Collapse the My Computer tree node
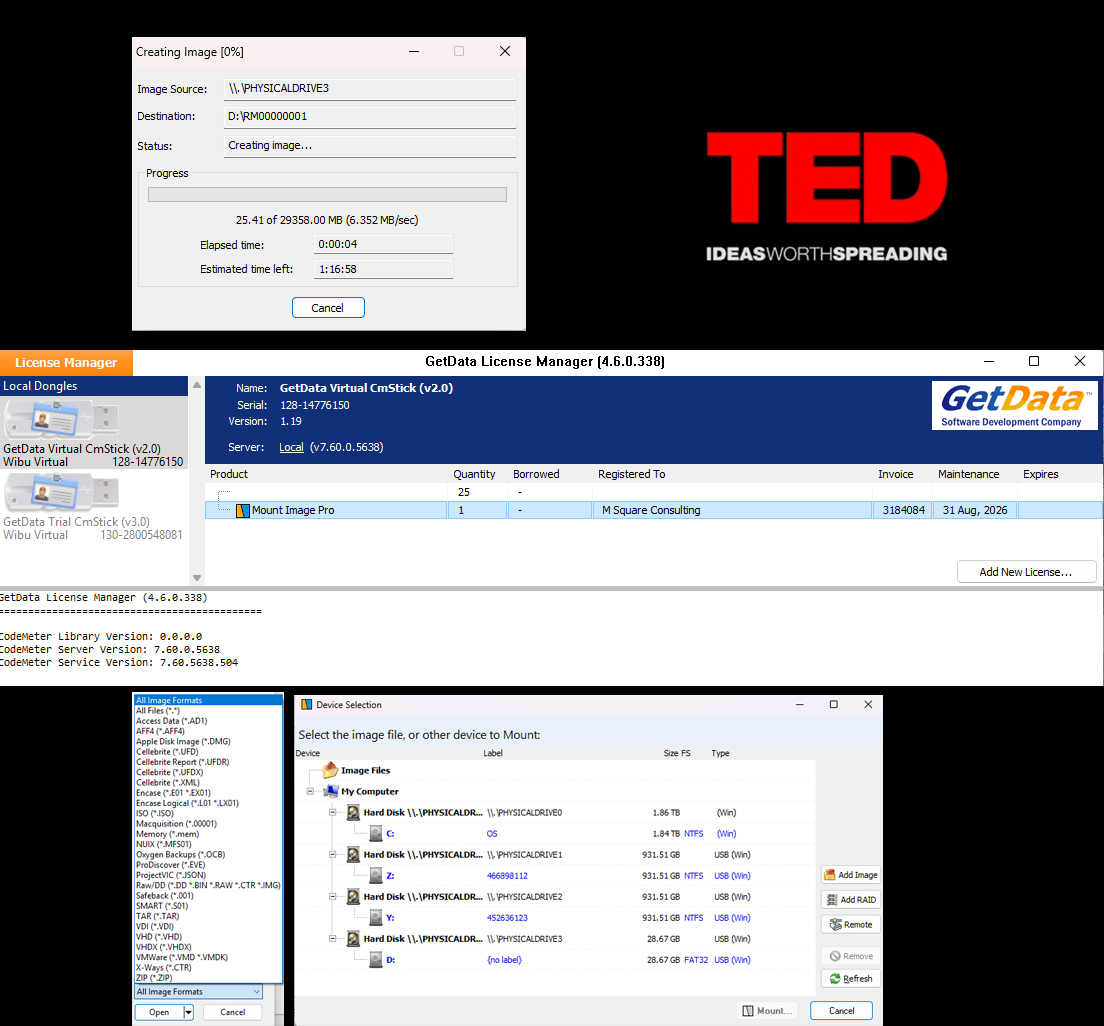1104x1026 pixels. point(312,792)
